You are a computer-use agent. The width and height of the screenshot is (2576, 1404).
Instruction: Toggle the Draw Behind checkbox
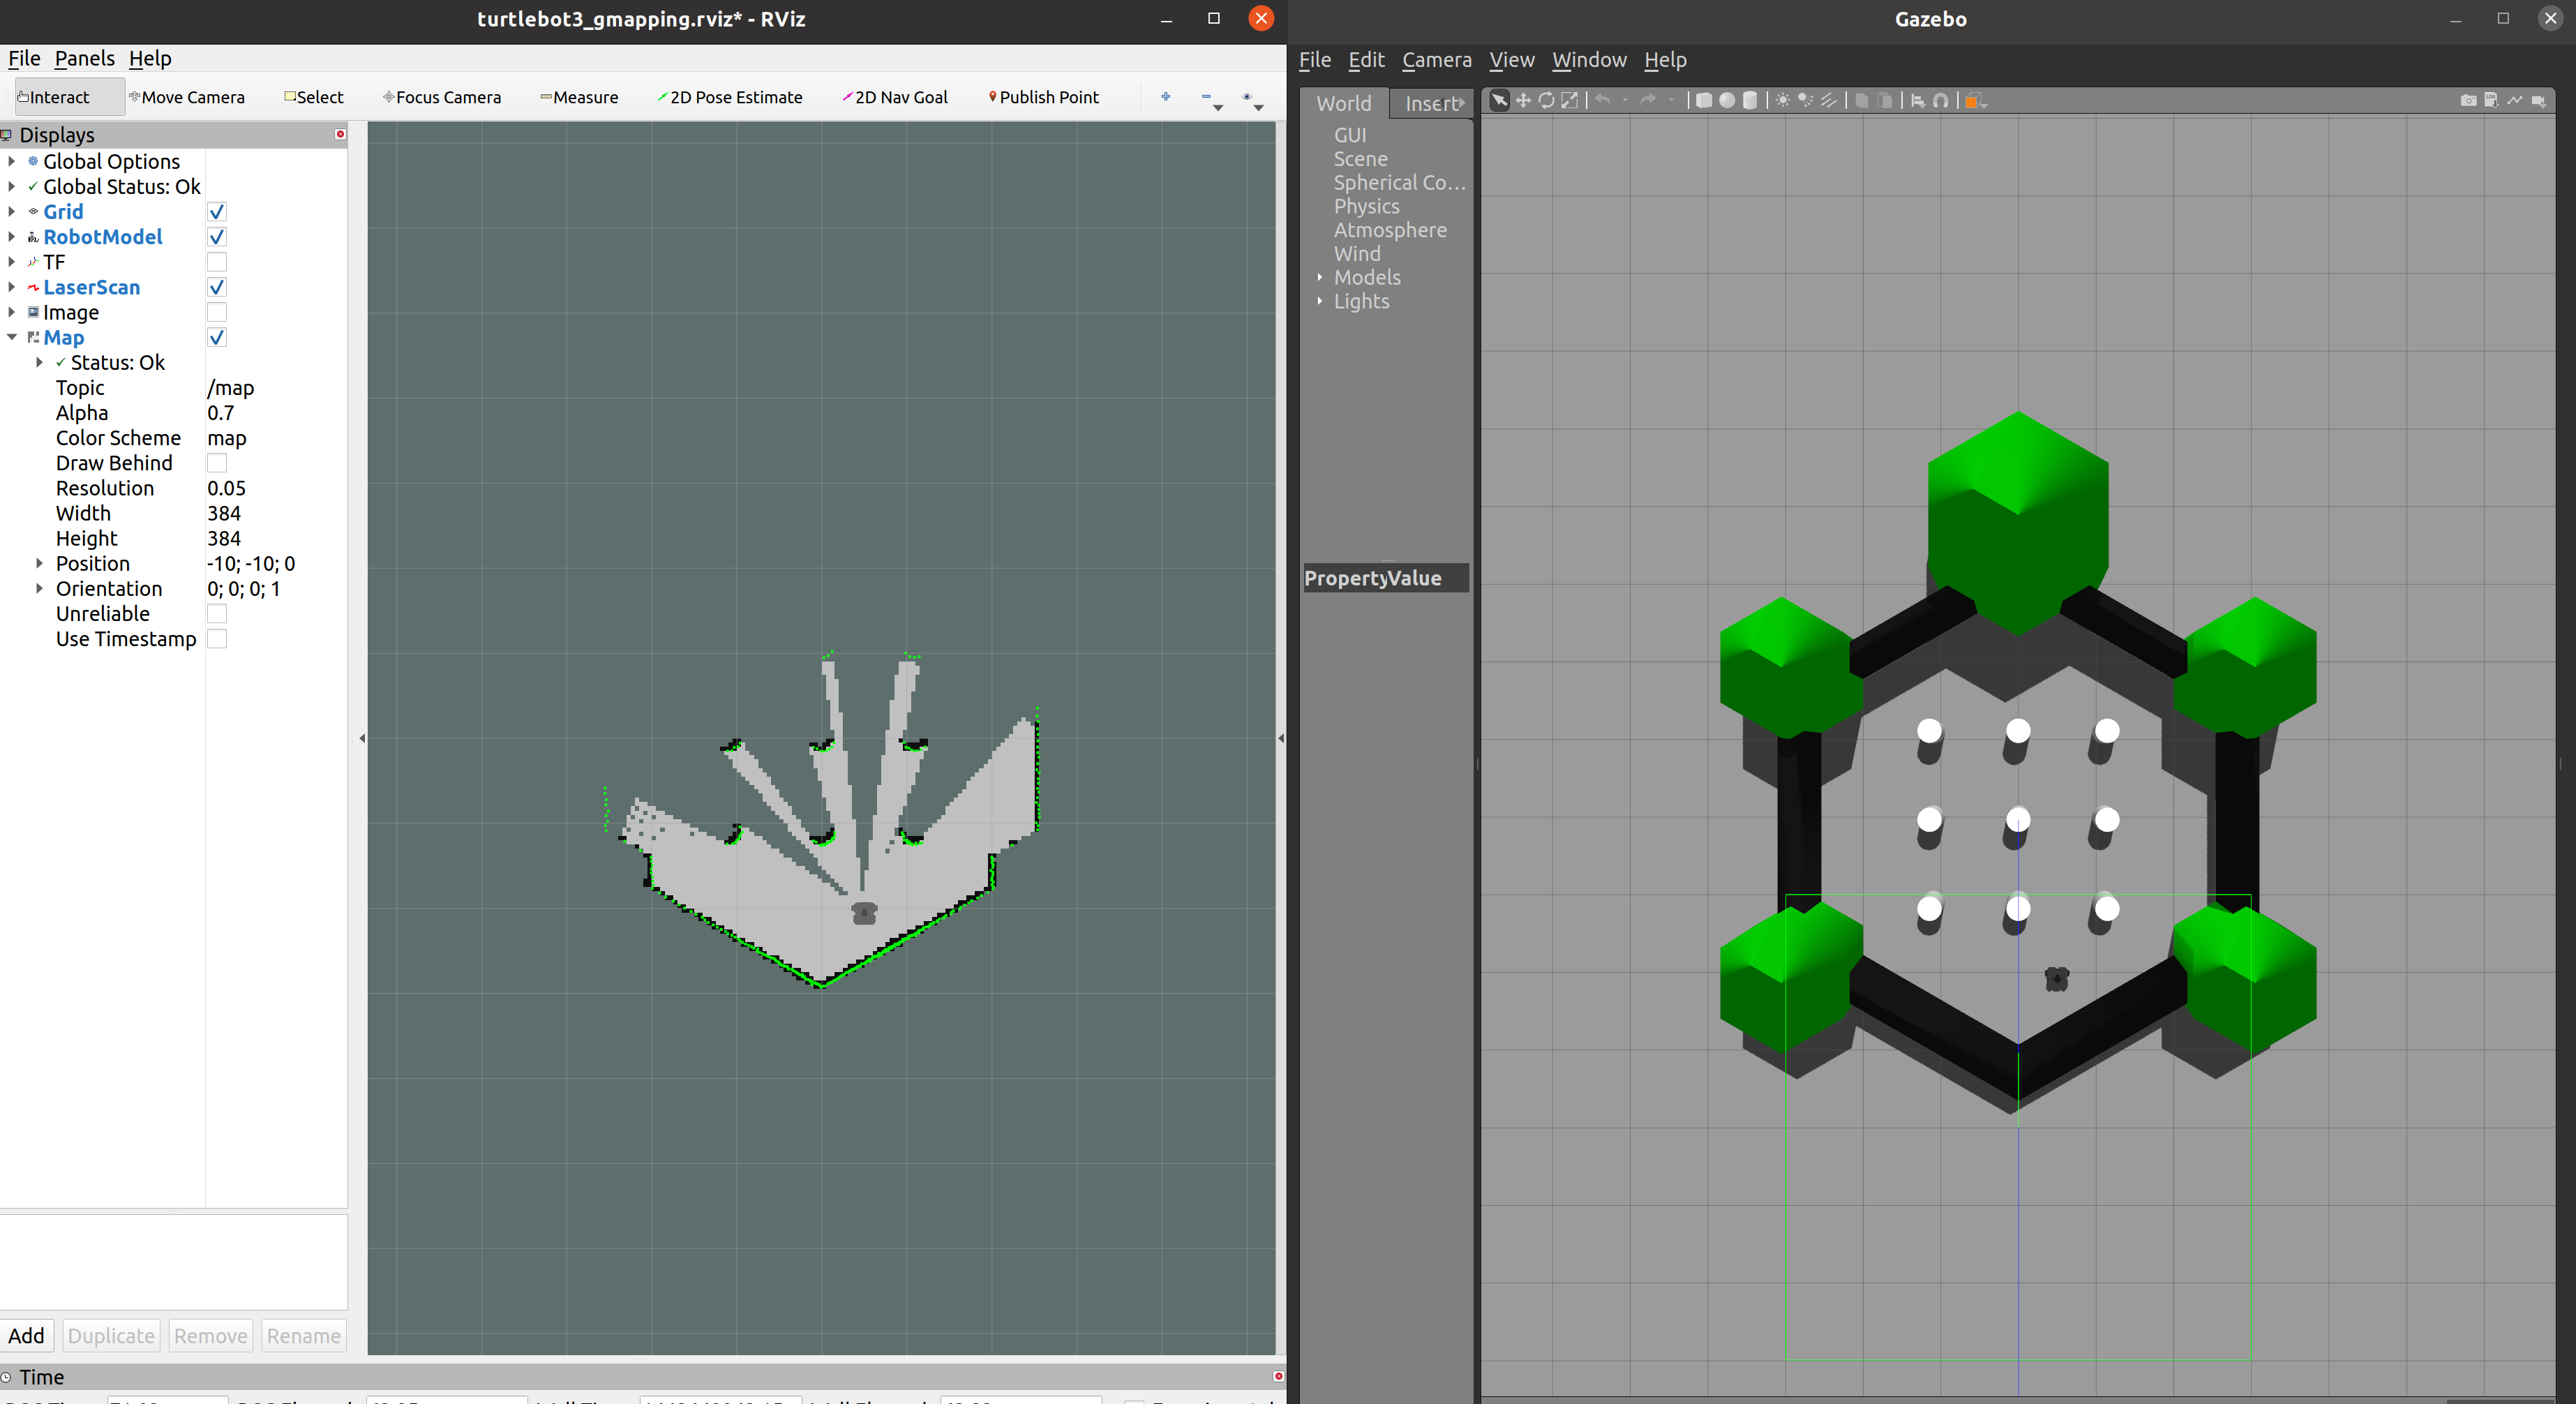tap(217, 463)
